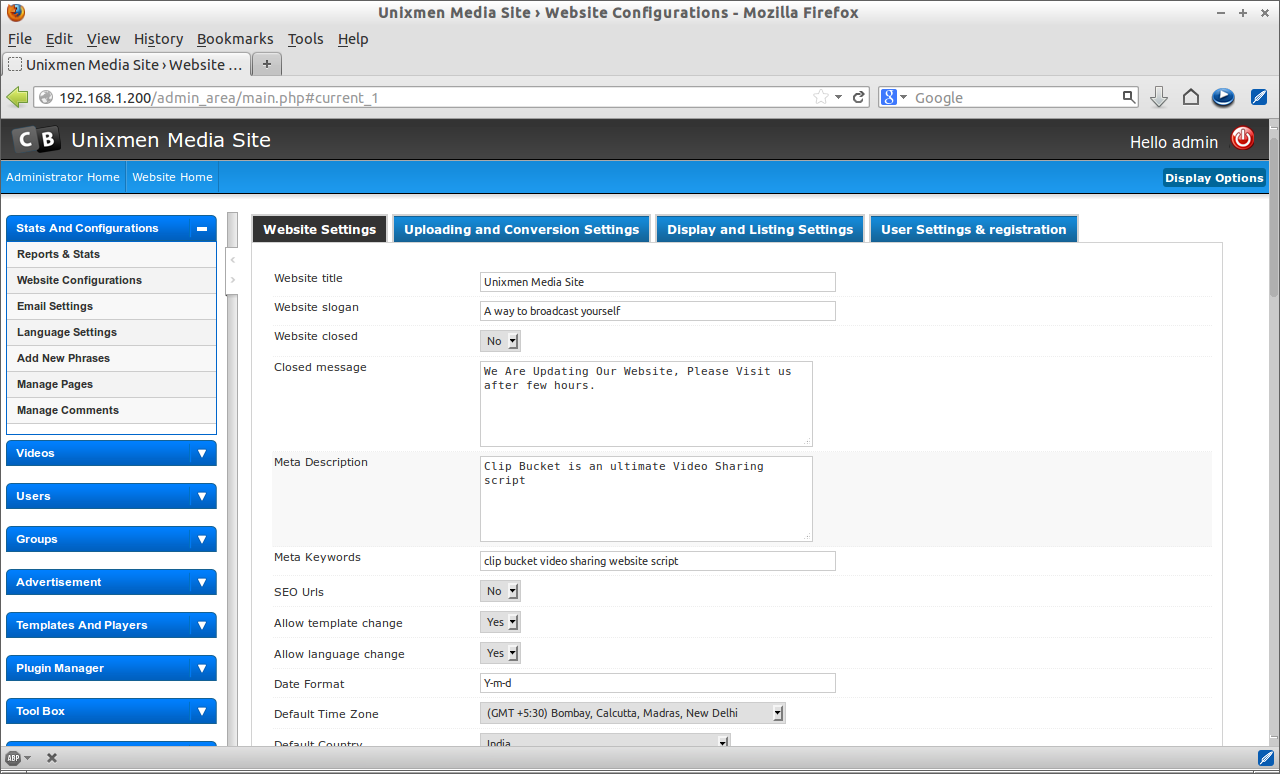
Task: Click the Display Options button
Action: point(1214,178)
